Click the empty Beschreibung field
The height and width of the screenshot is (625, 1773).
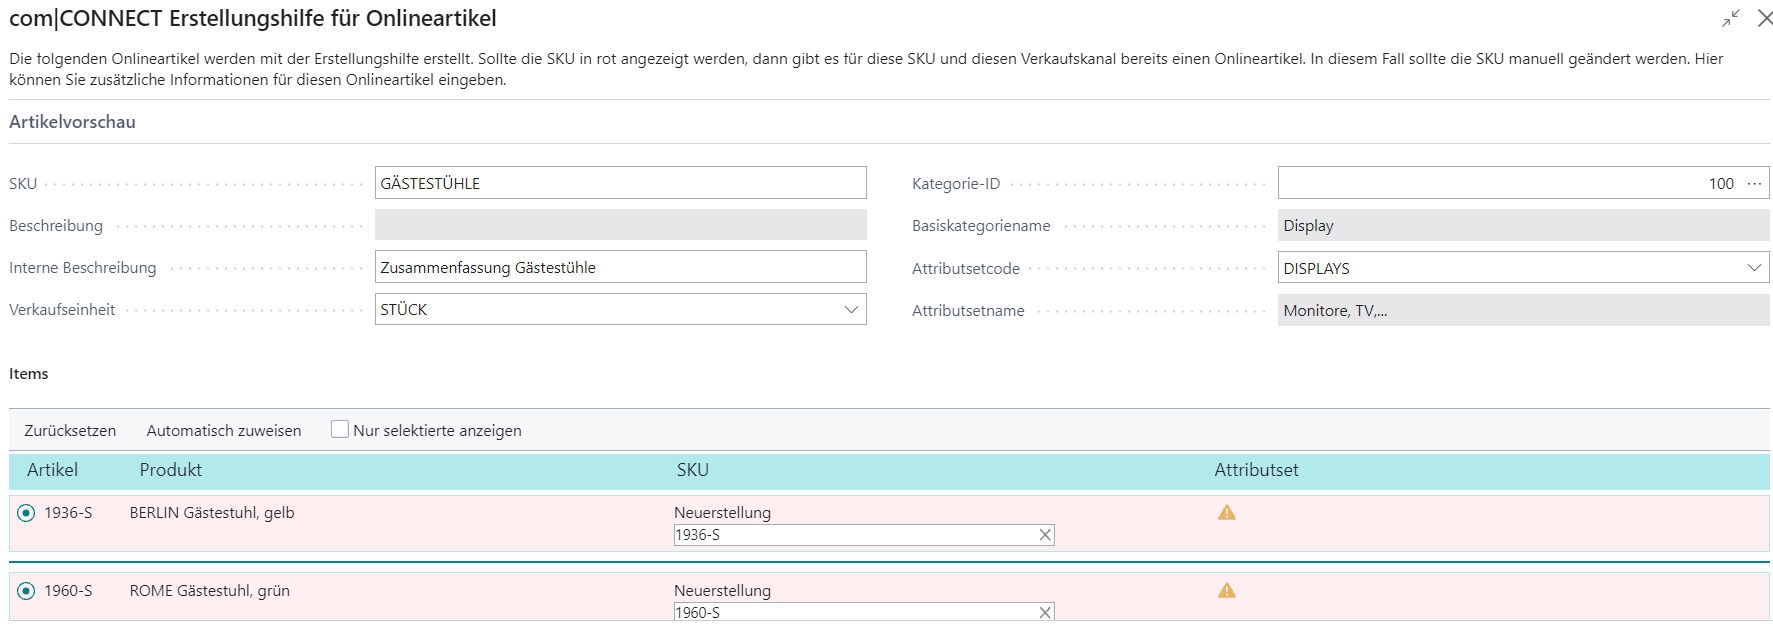point(621,225)
